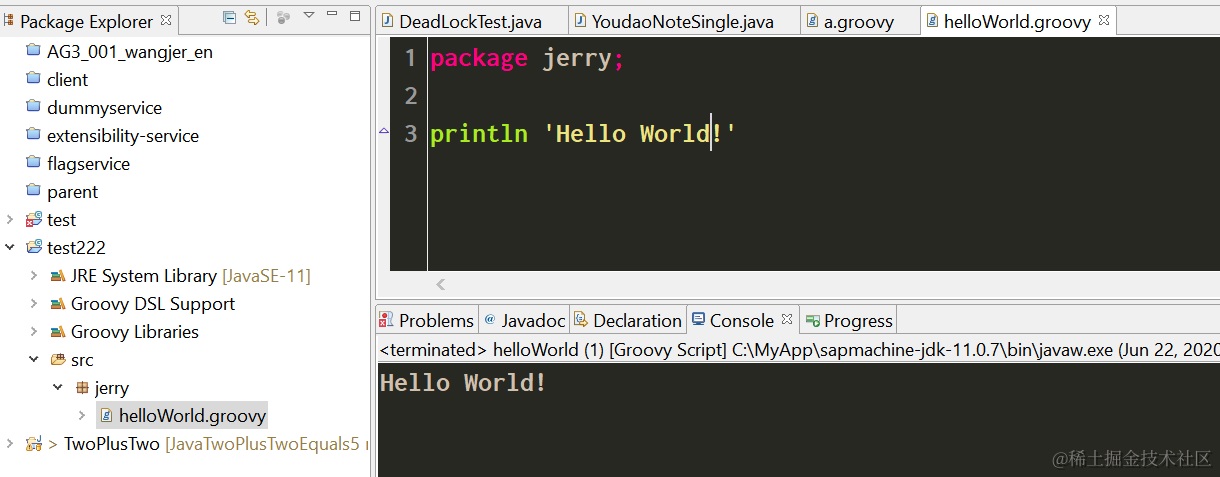The image size is (1220, 477).
Task: Select the AG3_001_wangjer_en project label
Action: click(130, 51)
